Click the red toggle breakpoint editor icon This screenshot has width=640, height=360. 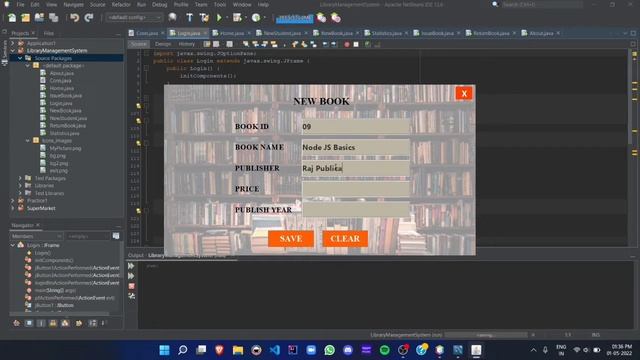[347, 44]
